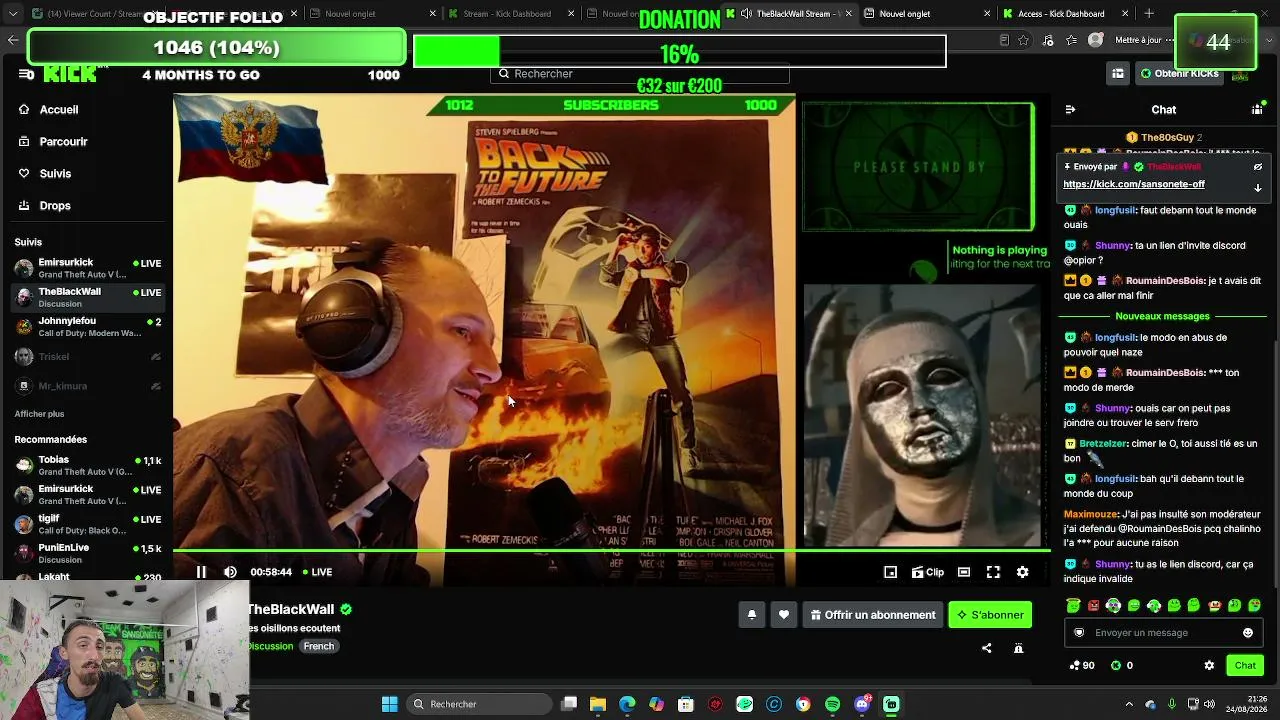The width and height of the screenshot is (1280, 720).
Task: Open video player settings gear
Action: coord(1022,572)
